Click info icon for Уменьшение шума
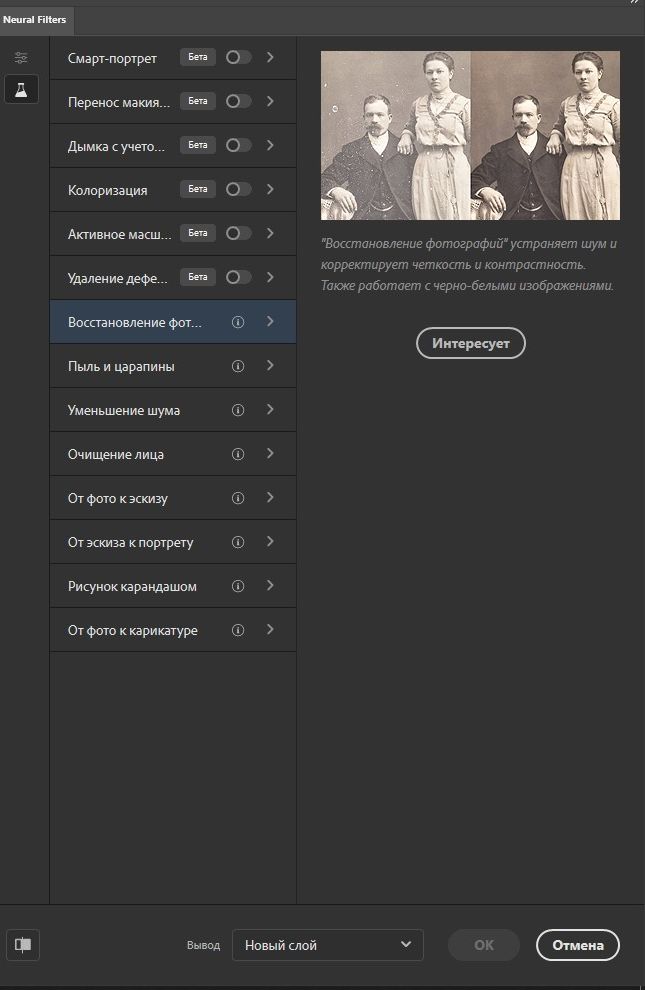The image size is (645, 990). click(238, 410)
